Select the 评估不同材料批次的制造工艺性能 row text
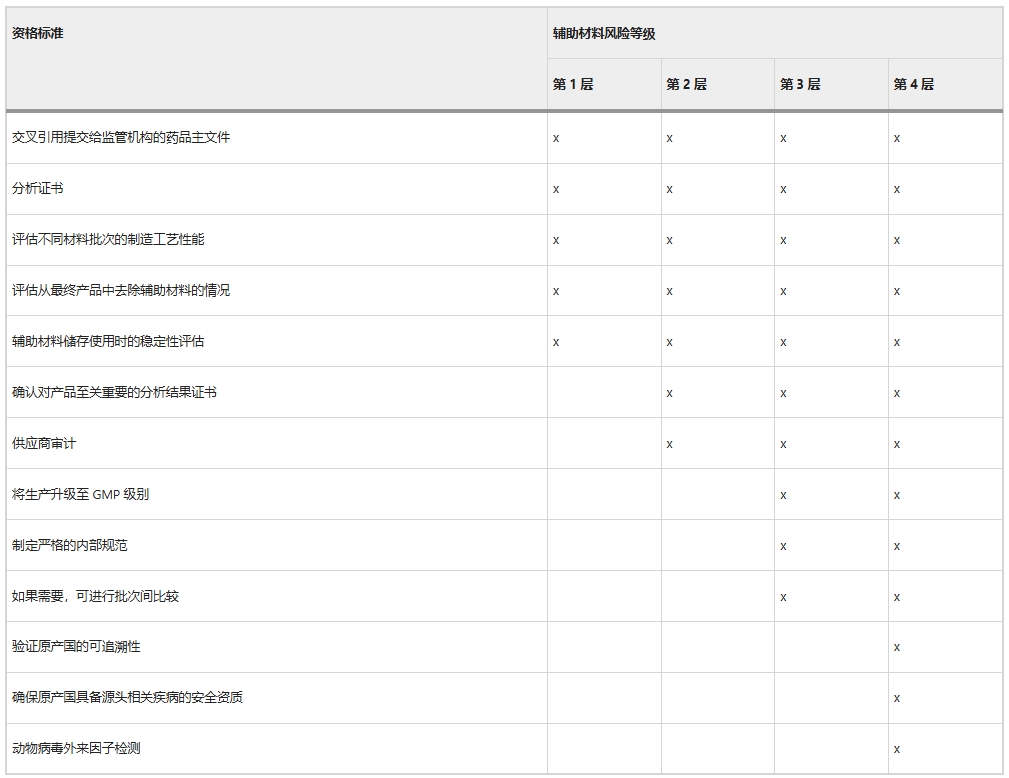This screenshot has width=1009, height=778. pyautogui.click(x=108, y=239)
